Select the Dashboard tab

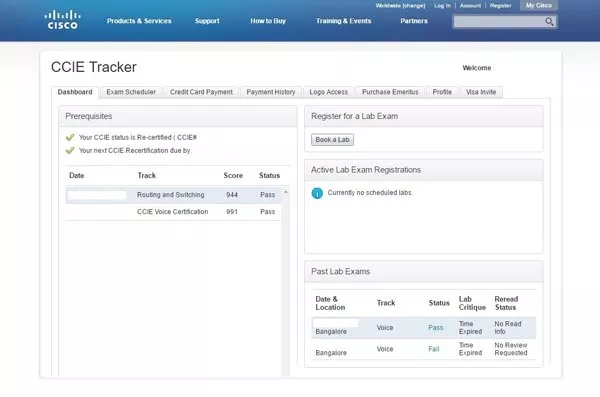tap(75, 92)
